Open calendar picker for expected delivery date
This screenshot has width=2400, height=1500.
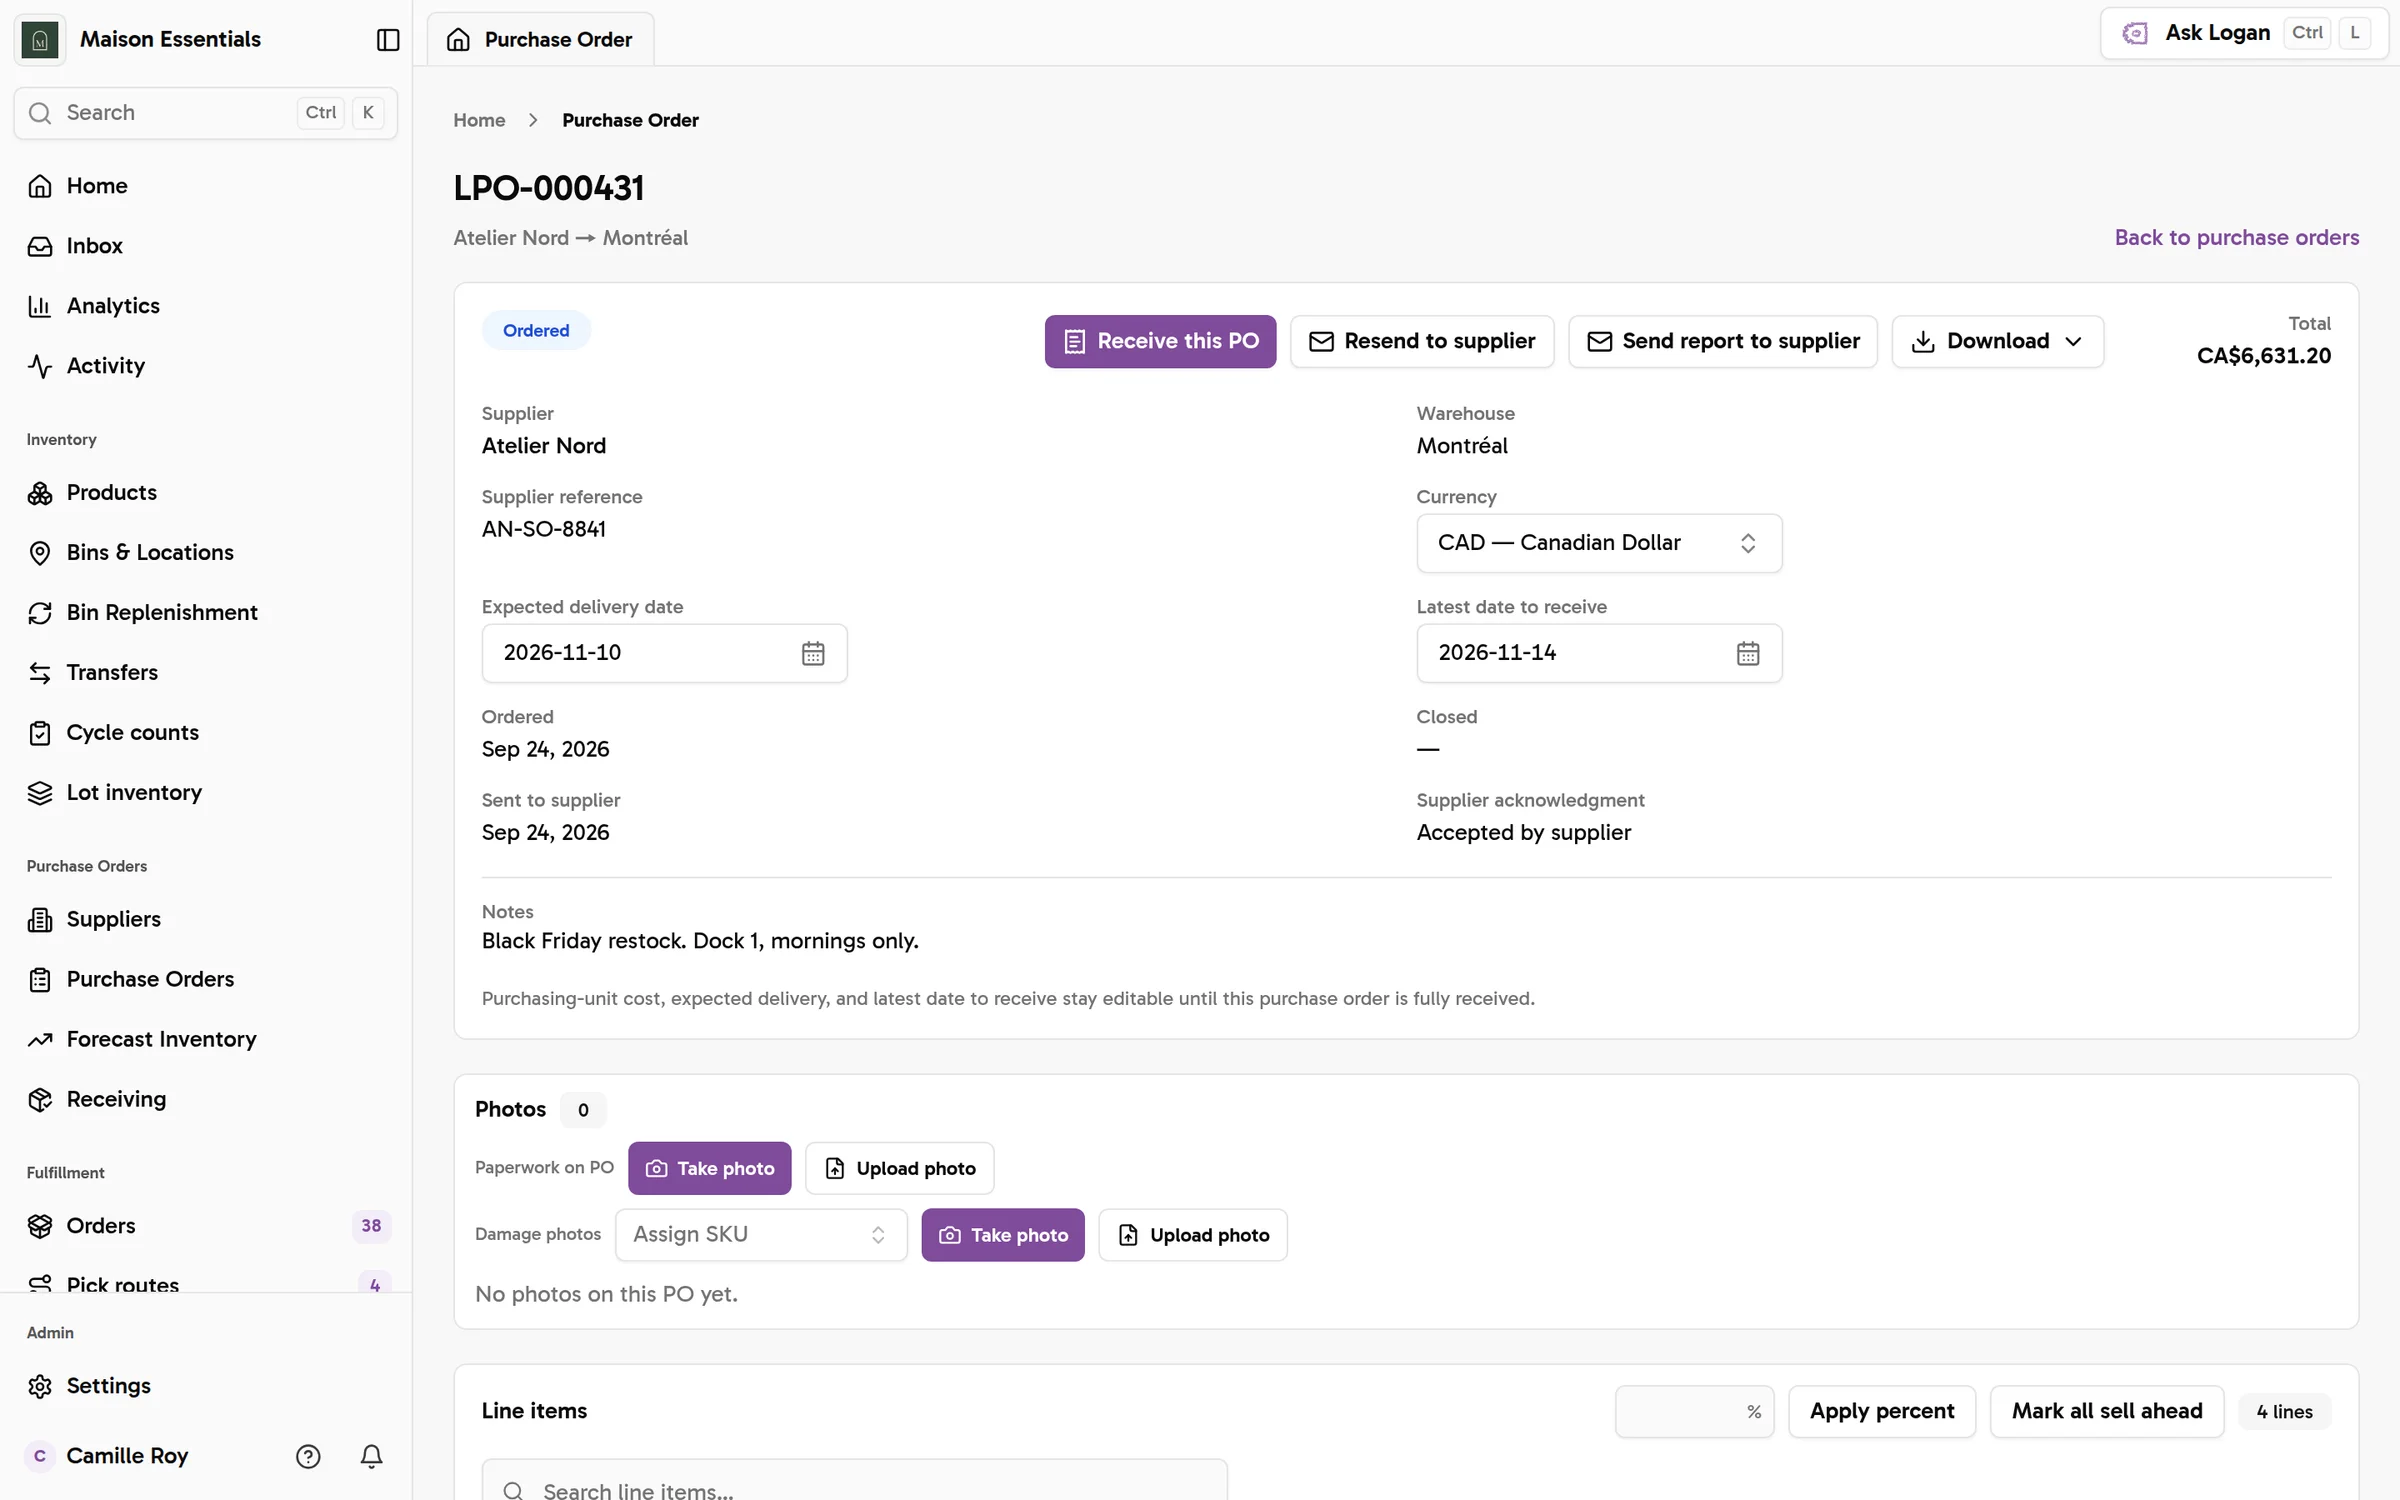[813, 653]
